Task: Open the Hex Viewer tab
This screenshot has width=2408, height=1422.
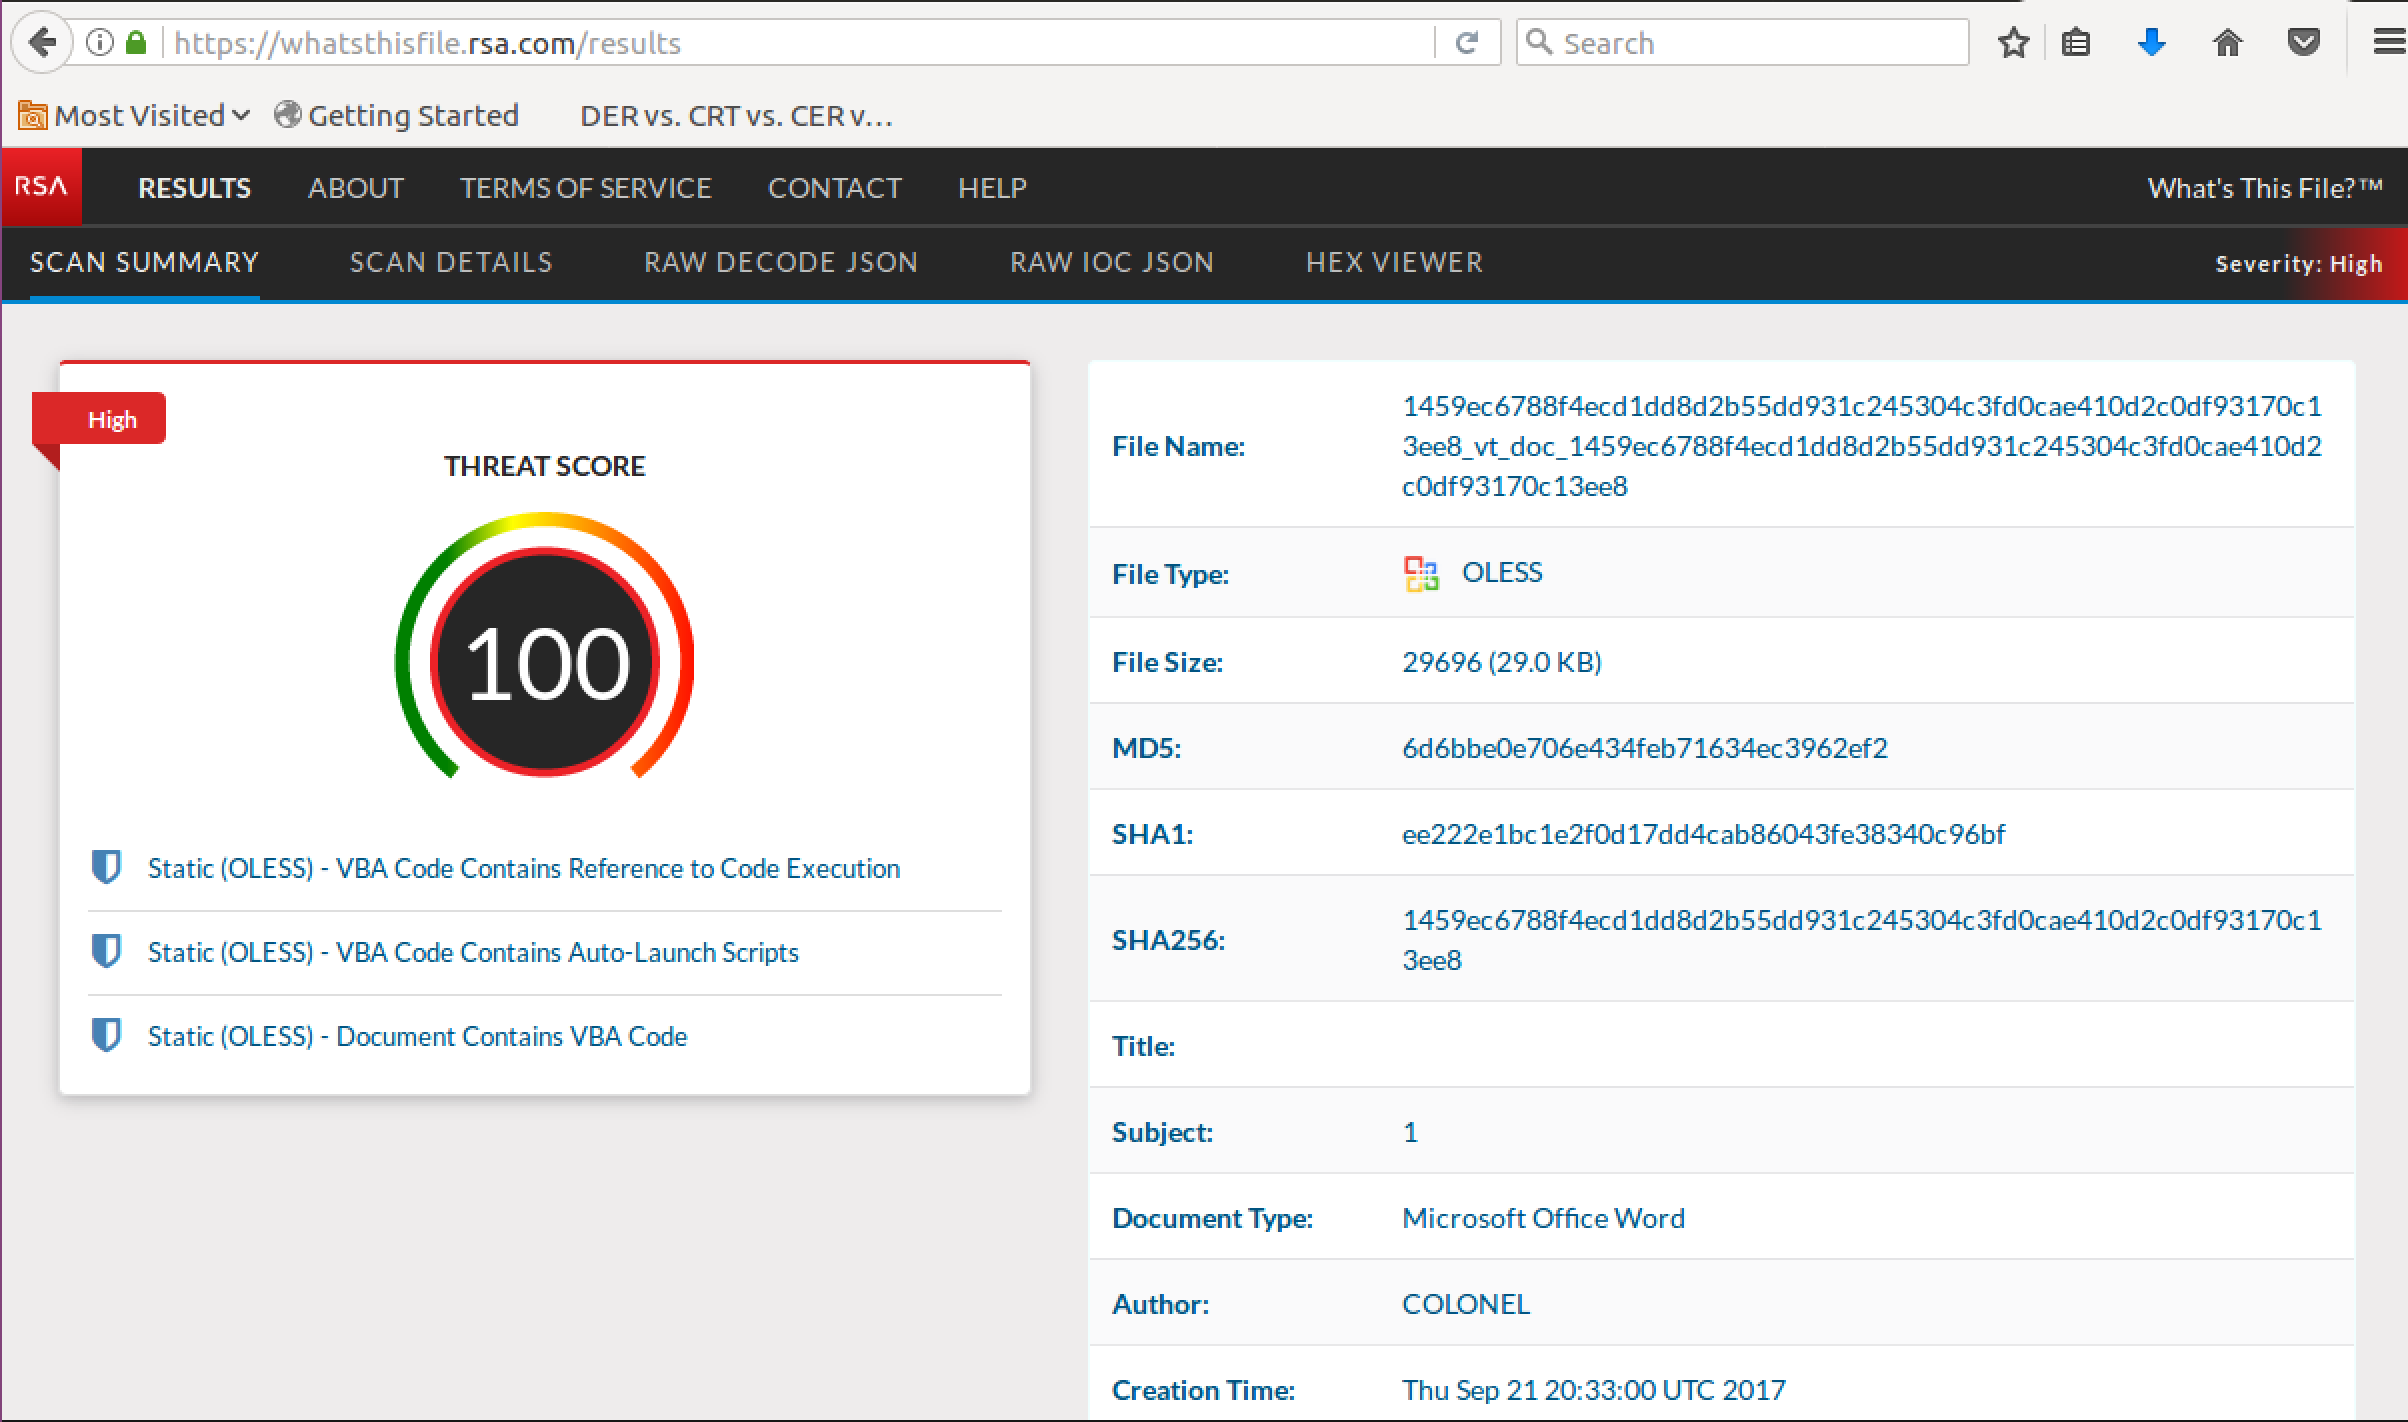Action: click(x=1394, y=262)
